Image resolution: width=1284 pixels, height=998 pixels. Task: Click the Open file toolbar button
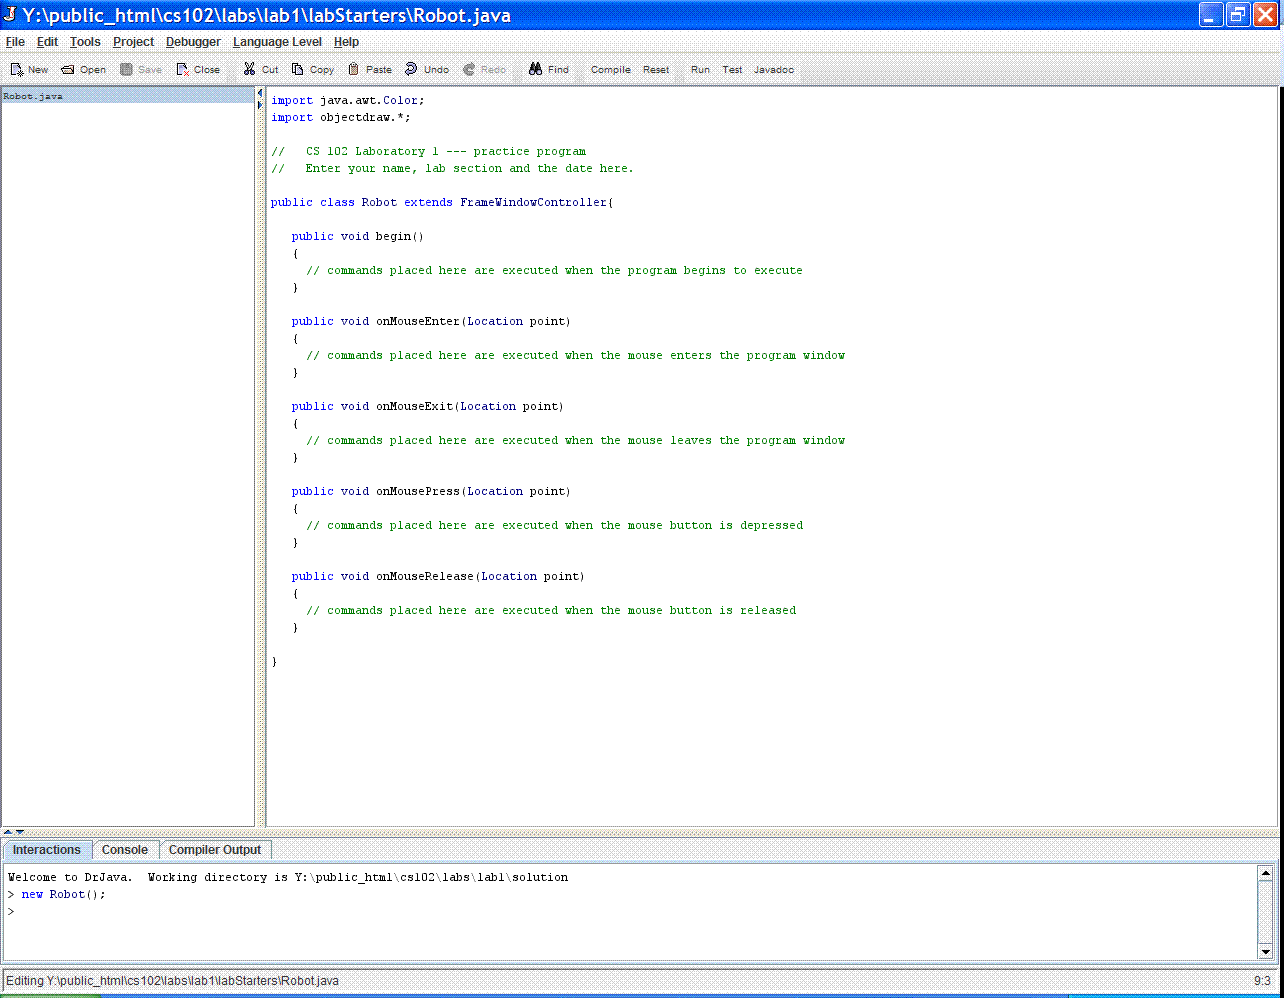point(83,70)
